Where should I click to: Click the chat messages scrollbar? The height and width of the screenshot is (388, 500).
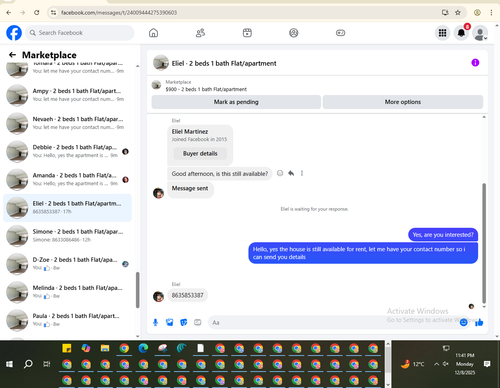(484, 243)
